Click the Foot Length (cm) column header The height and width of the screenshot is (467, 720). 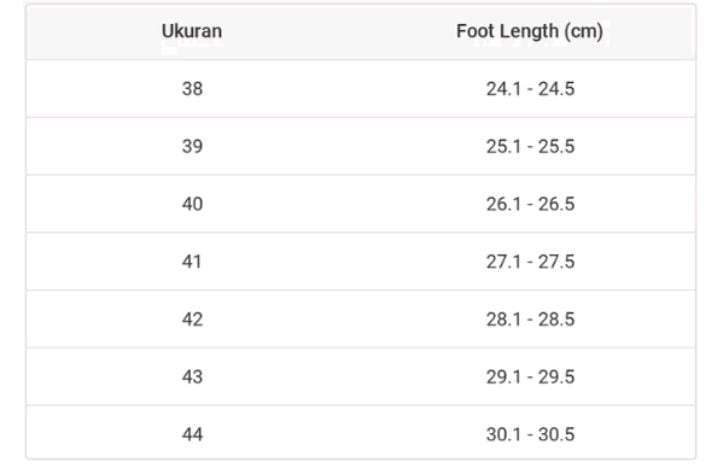(529, 32)
